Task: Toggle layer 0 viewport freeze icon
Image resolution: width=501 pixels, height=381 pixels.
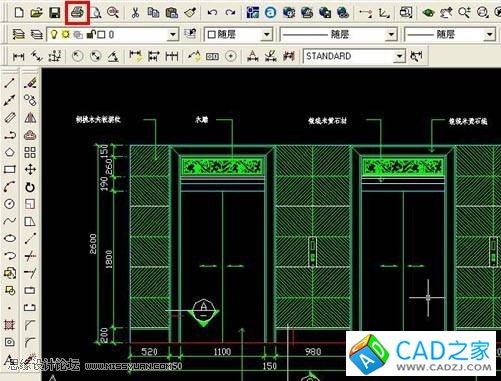Action: click(78, 34)
